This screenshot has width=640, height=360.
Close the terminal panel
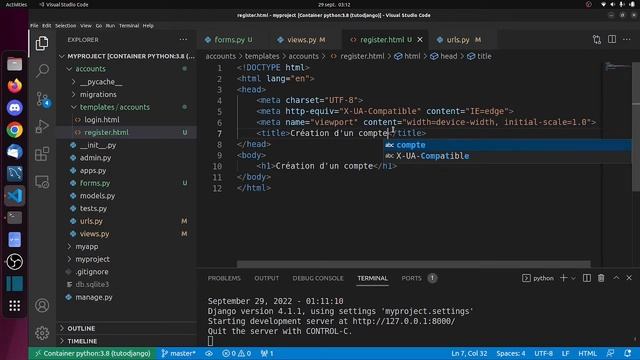[x=629, y=278]
